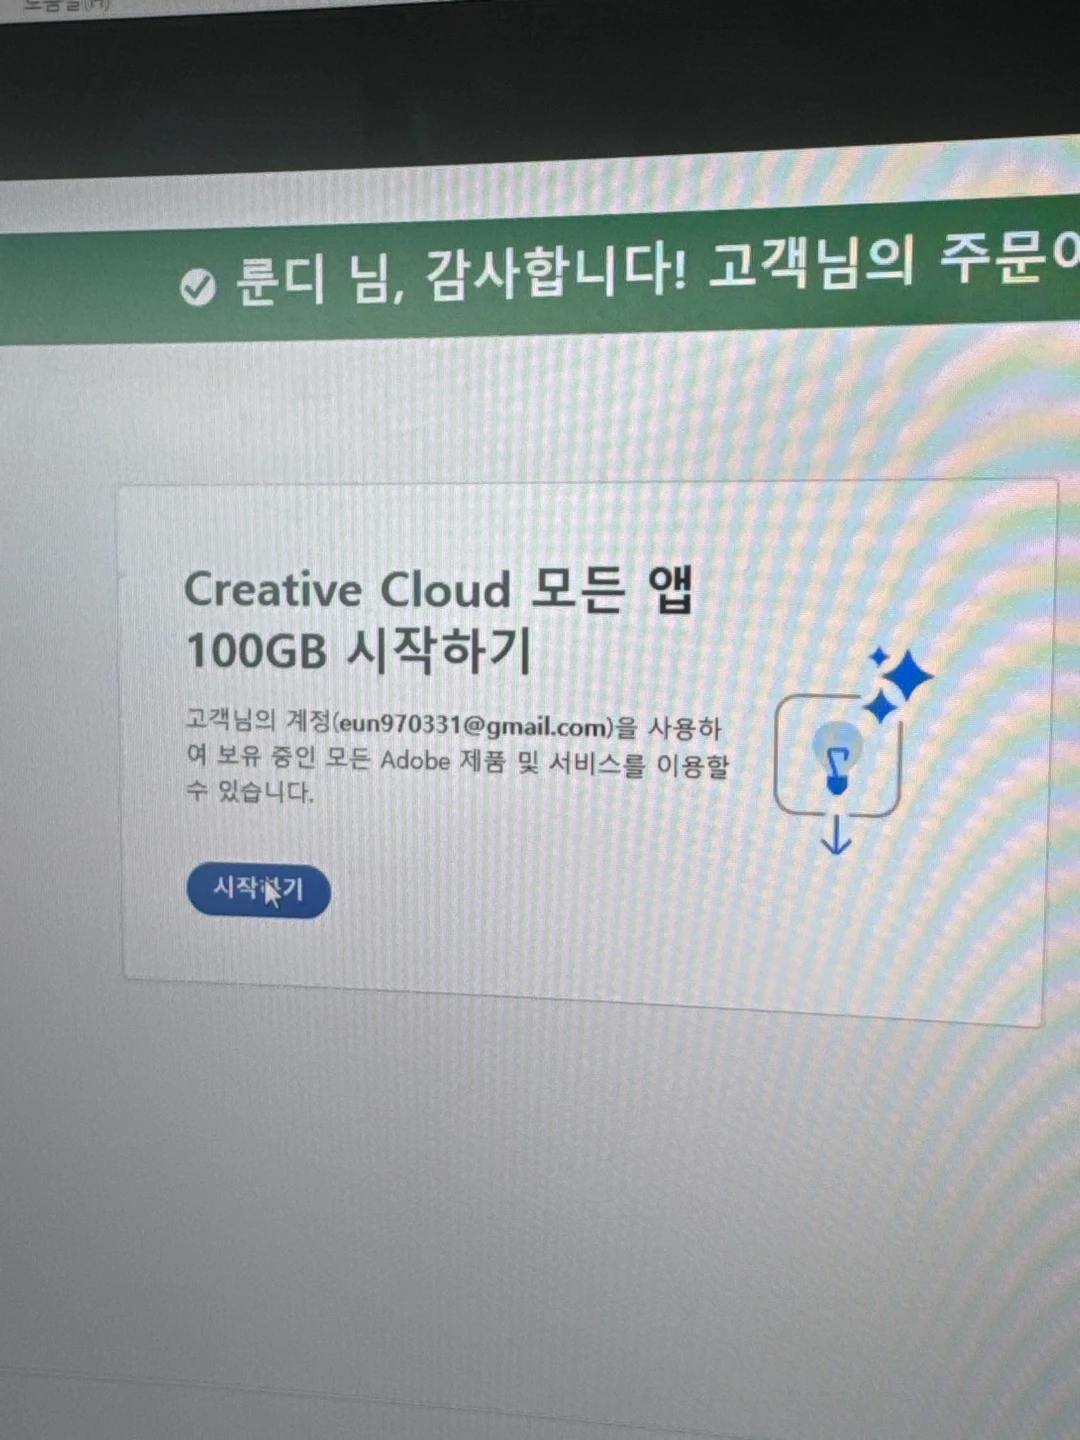Click the heading "Creative Cloud 모든 앱 100GB 시작하기"
Image resolution: width=1080 pixels, height=1440 pixels.
[x=440, y=619]
